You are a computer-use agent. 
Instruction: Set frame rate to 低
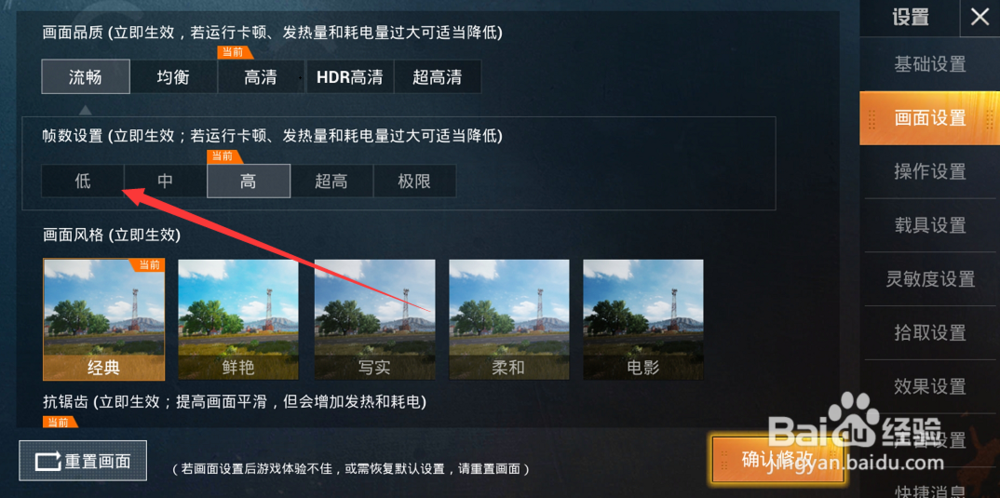[x=83, y=181]
